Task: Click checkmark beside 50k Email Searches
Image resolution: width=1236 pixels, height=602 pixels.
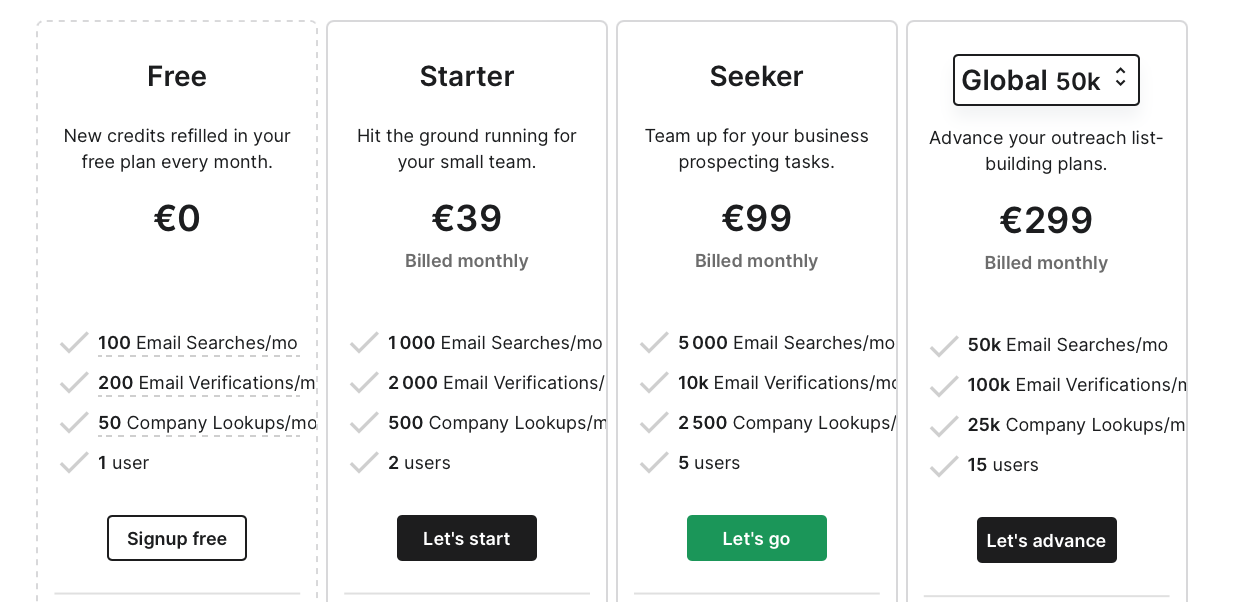Action: click(944, 345)
